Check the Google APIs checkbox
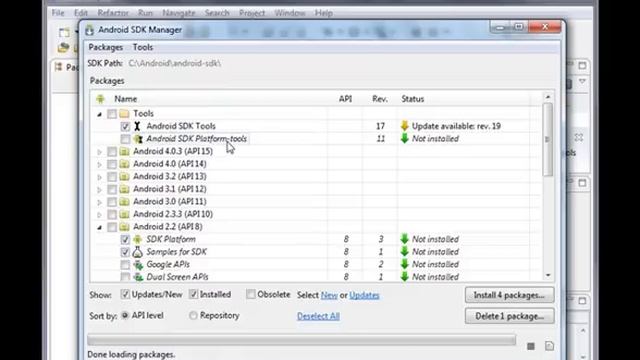Screen dimensions: 640x360 (x=125, y=265)
